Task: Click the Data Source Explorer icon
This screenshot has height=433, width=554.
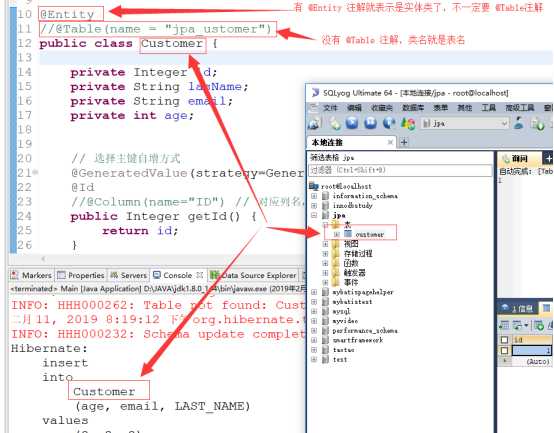Action: [214, 275]
